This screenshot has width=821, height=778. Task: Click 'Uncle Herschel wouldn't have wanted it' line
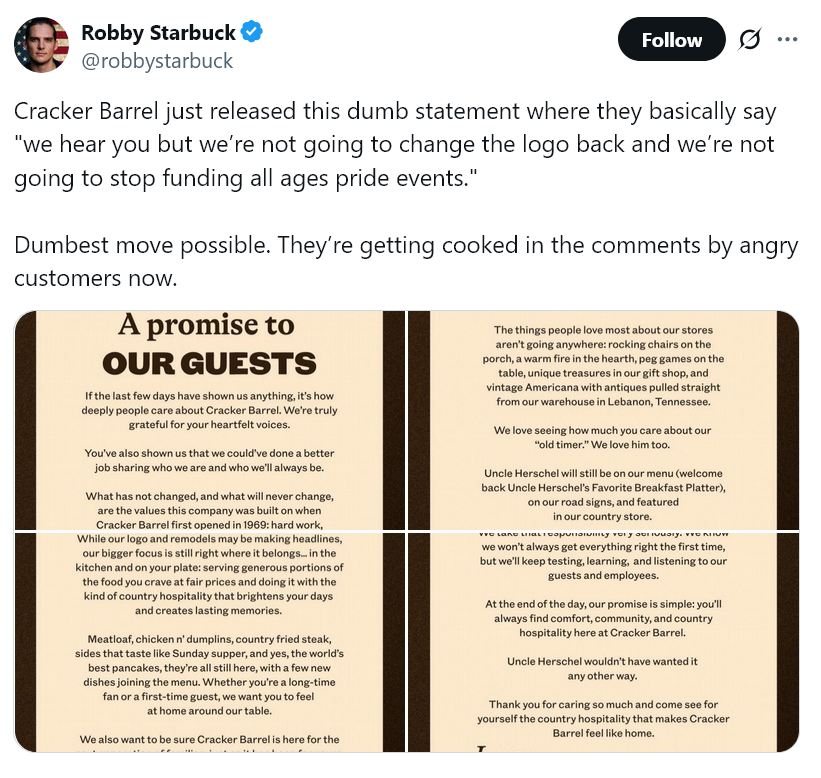point(602,668)
